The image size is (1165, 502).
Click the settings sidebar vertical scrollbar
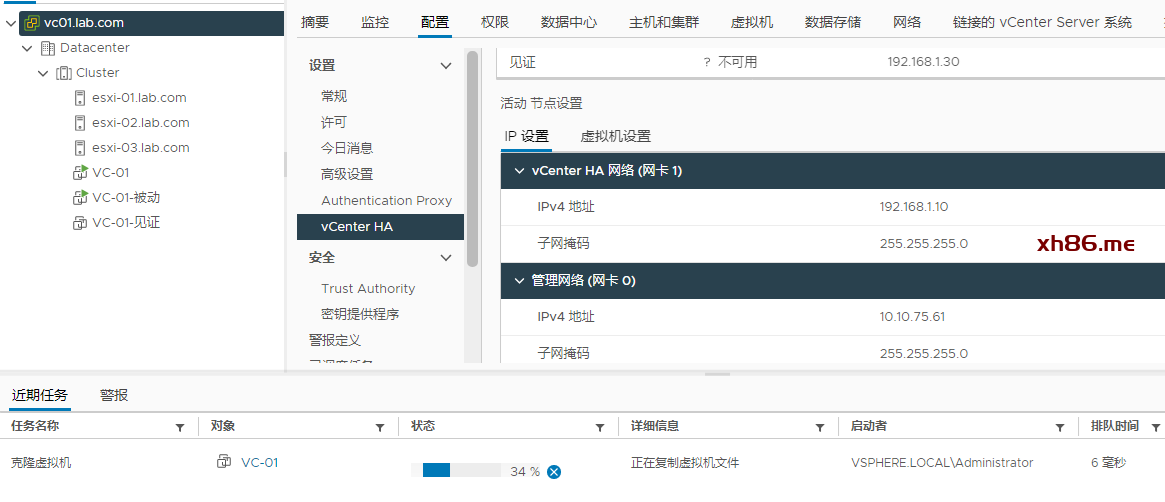(472, 160)
